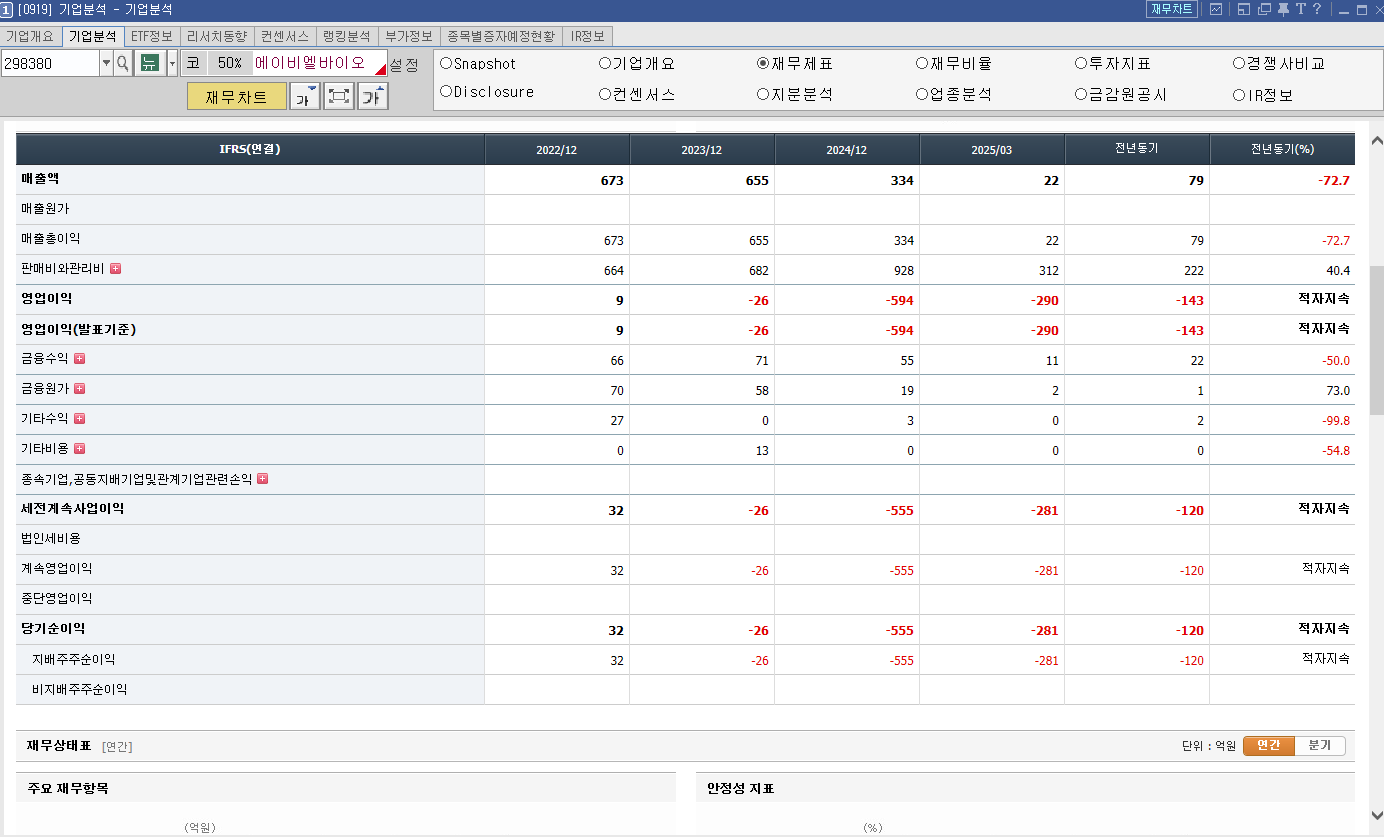Screen dimensions: 1384x837
Task: Switch to the ETF정보 tab
Action: click(152, 36)
